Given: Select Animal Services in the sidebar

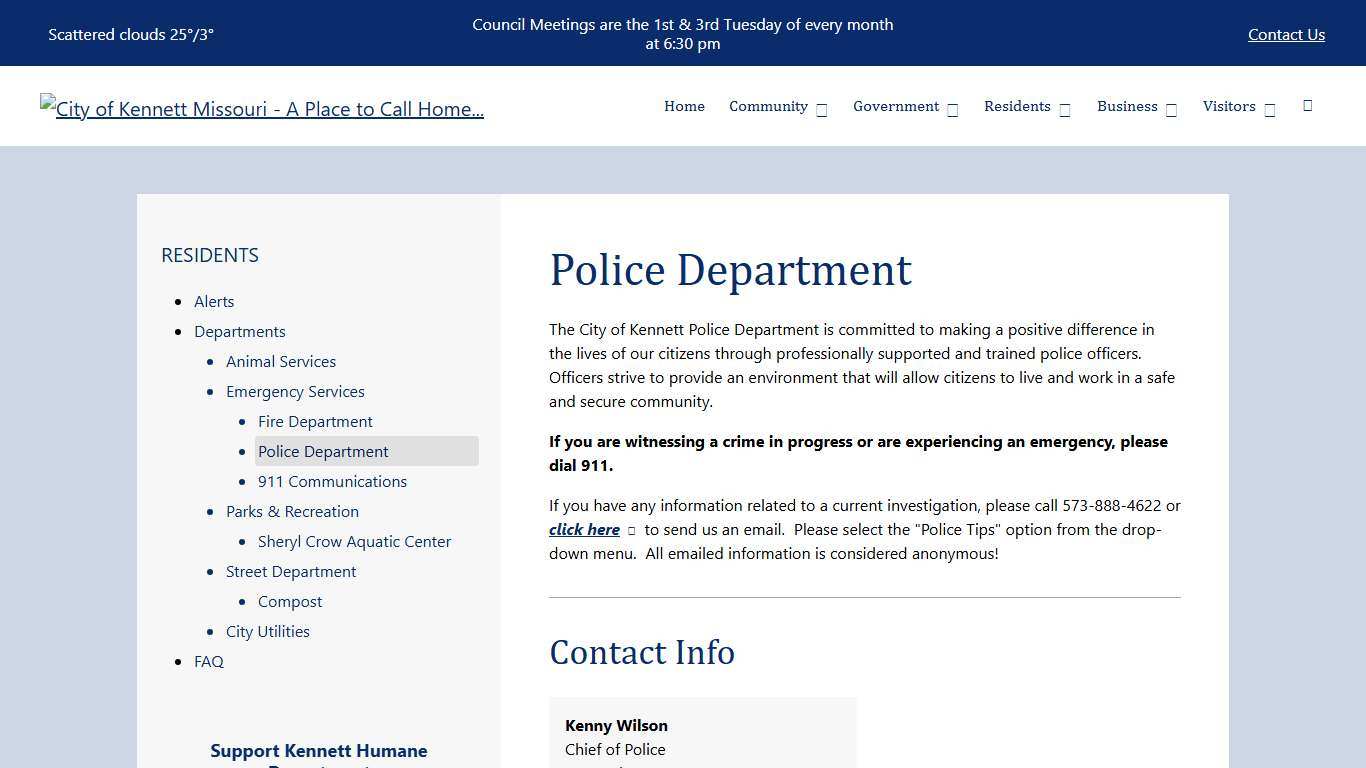Looking at the screenshot, I should click(x=281, y=361).
